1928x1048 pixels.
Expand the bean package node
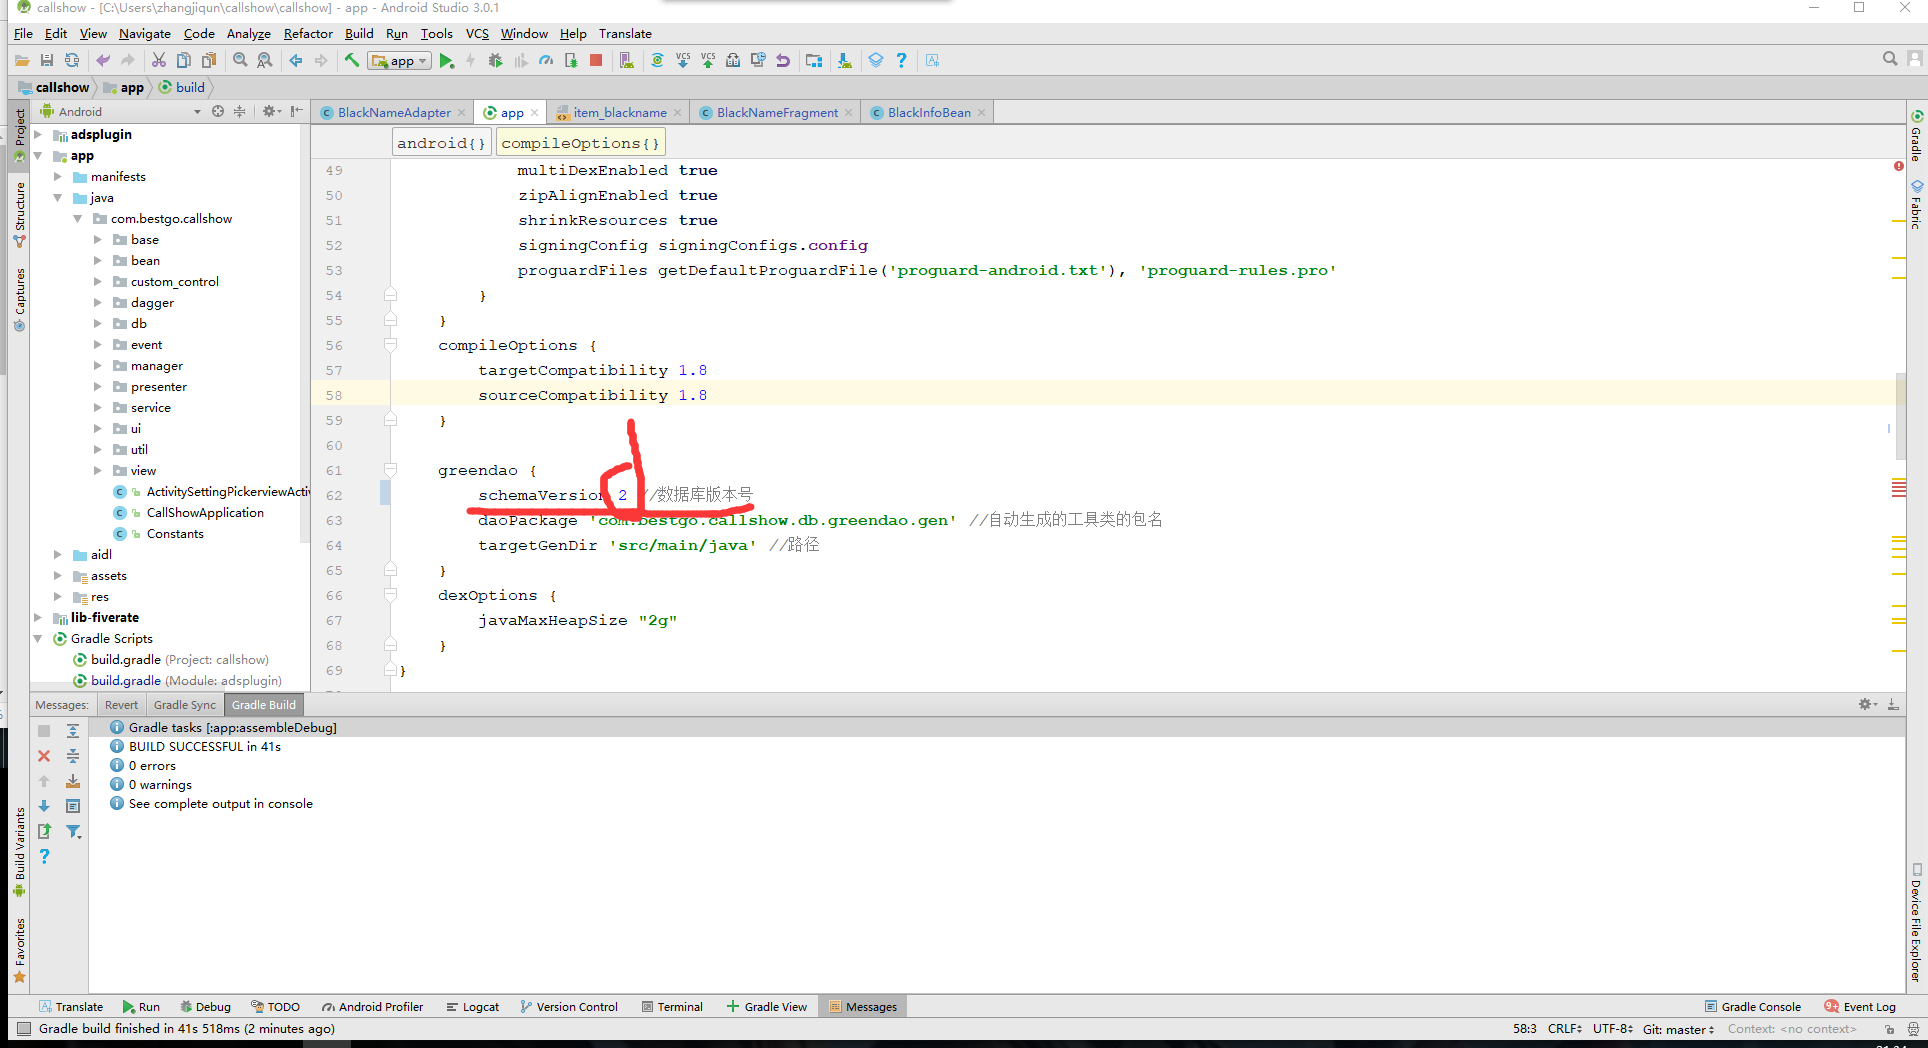tap(98, 260)
